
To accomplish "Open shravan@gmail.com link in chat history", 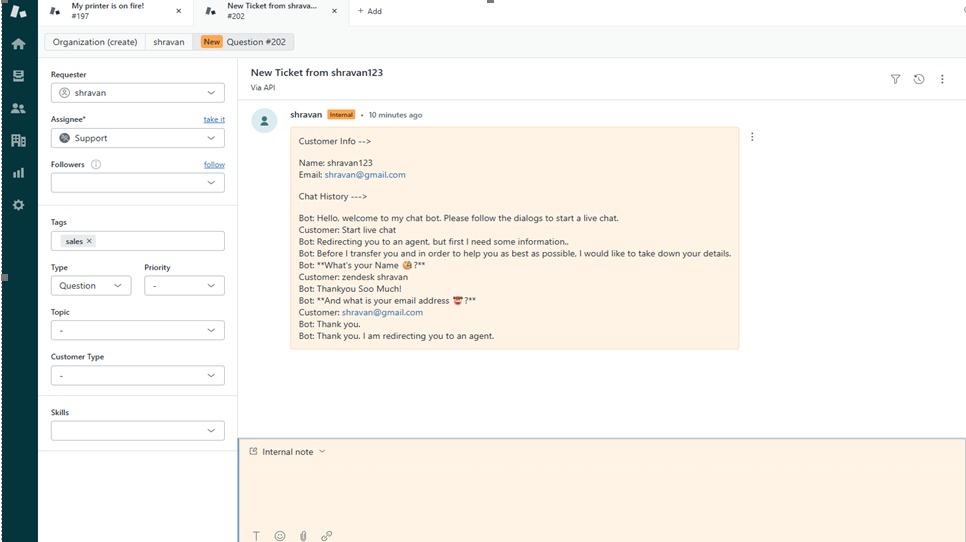I will point(382,312).
